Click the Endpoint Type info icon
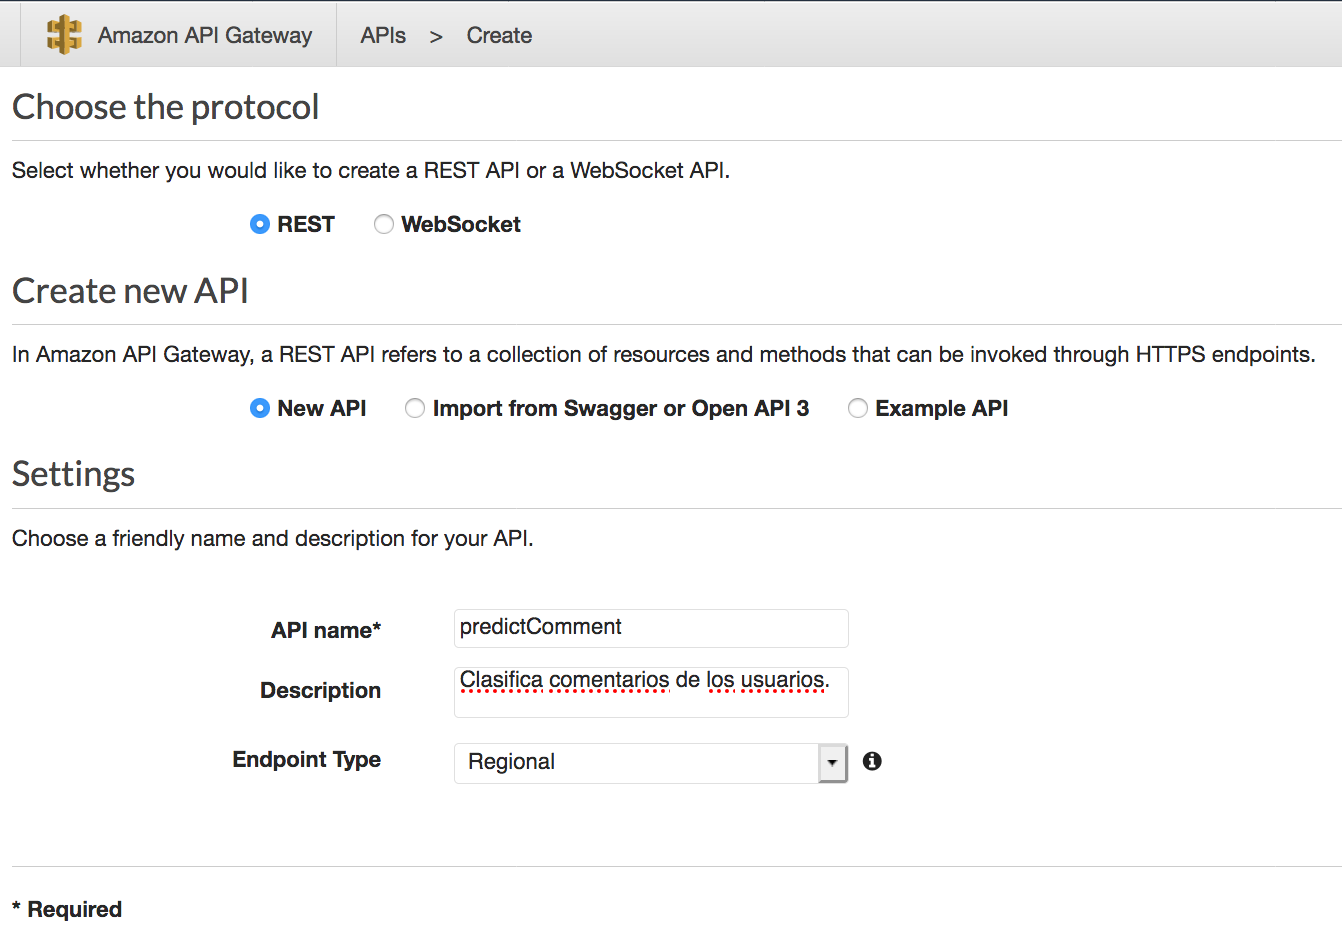This screenshot has height=944, width=1342. tap(872, 761)
